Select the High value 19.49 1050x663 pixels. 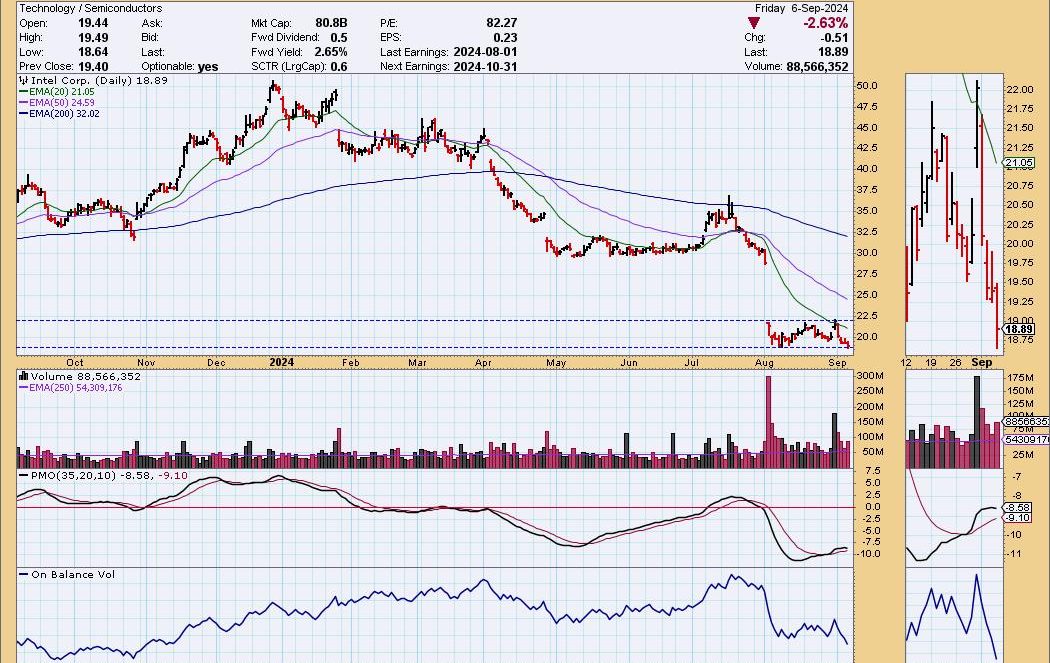pos(93,38)
